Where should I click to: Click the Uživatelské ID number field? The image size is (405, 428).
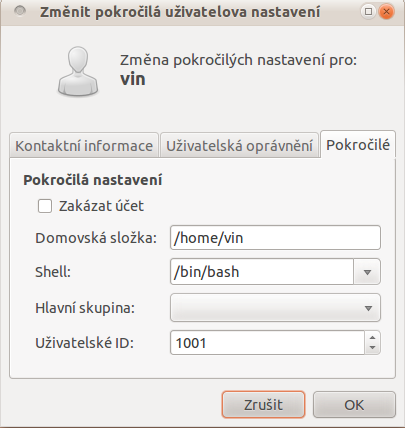pos(267,343)
